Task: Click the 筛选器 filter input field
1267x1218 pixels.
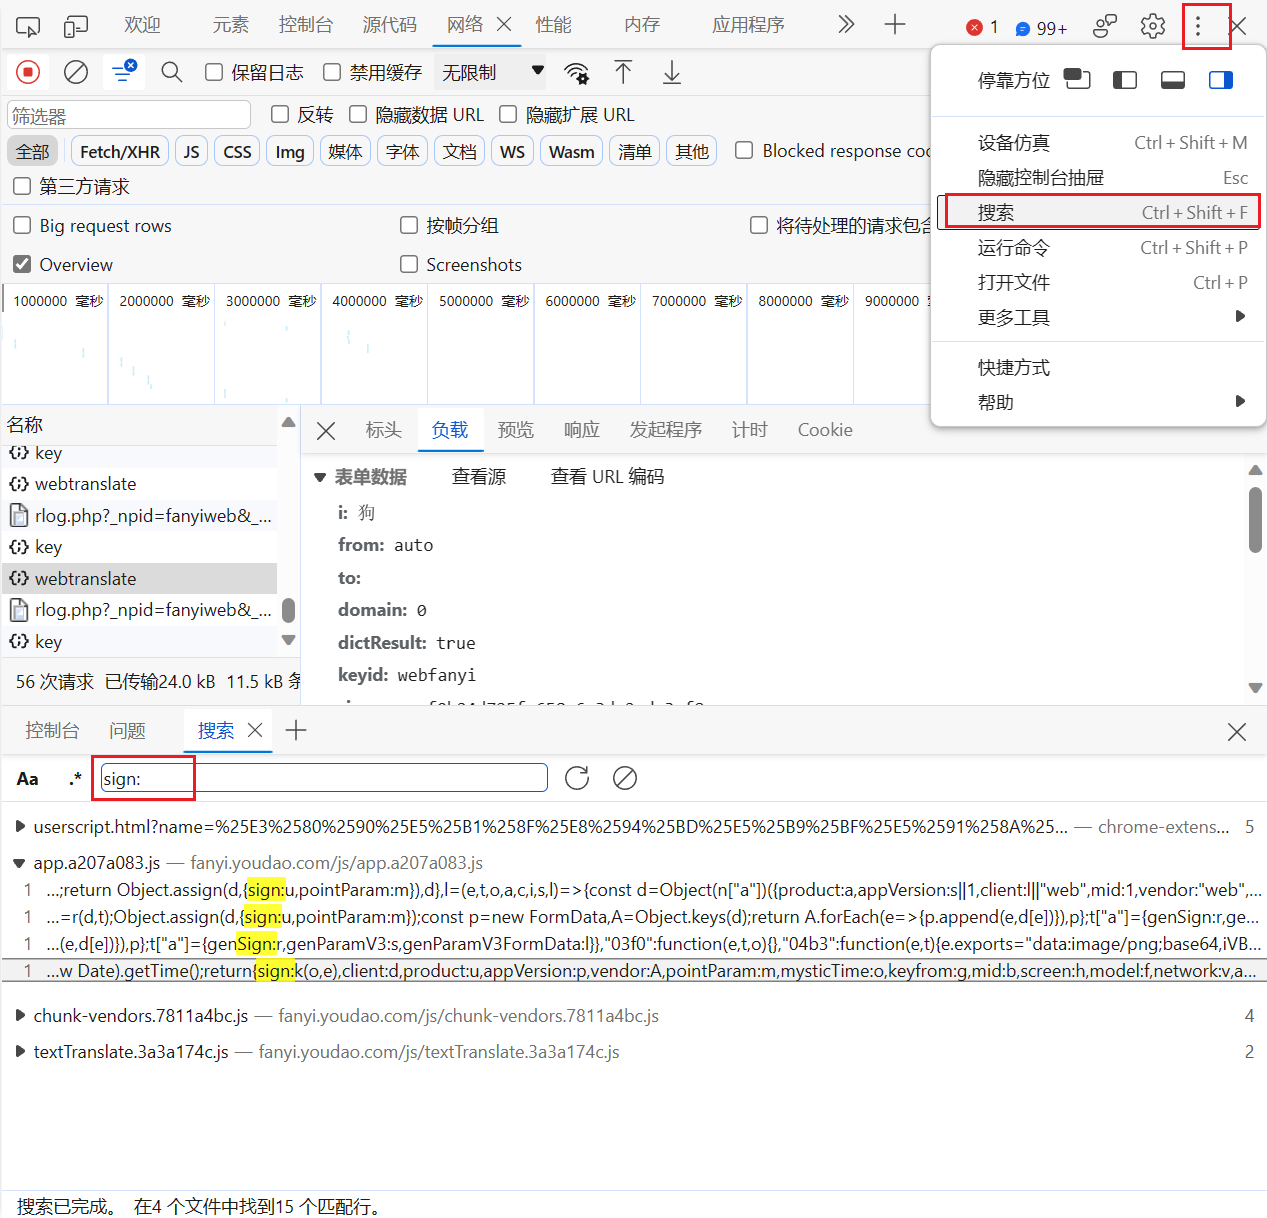Action: pyautogui.click(x=129, y=115)
